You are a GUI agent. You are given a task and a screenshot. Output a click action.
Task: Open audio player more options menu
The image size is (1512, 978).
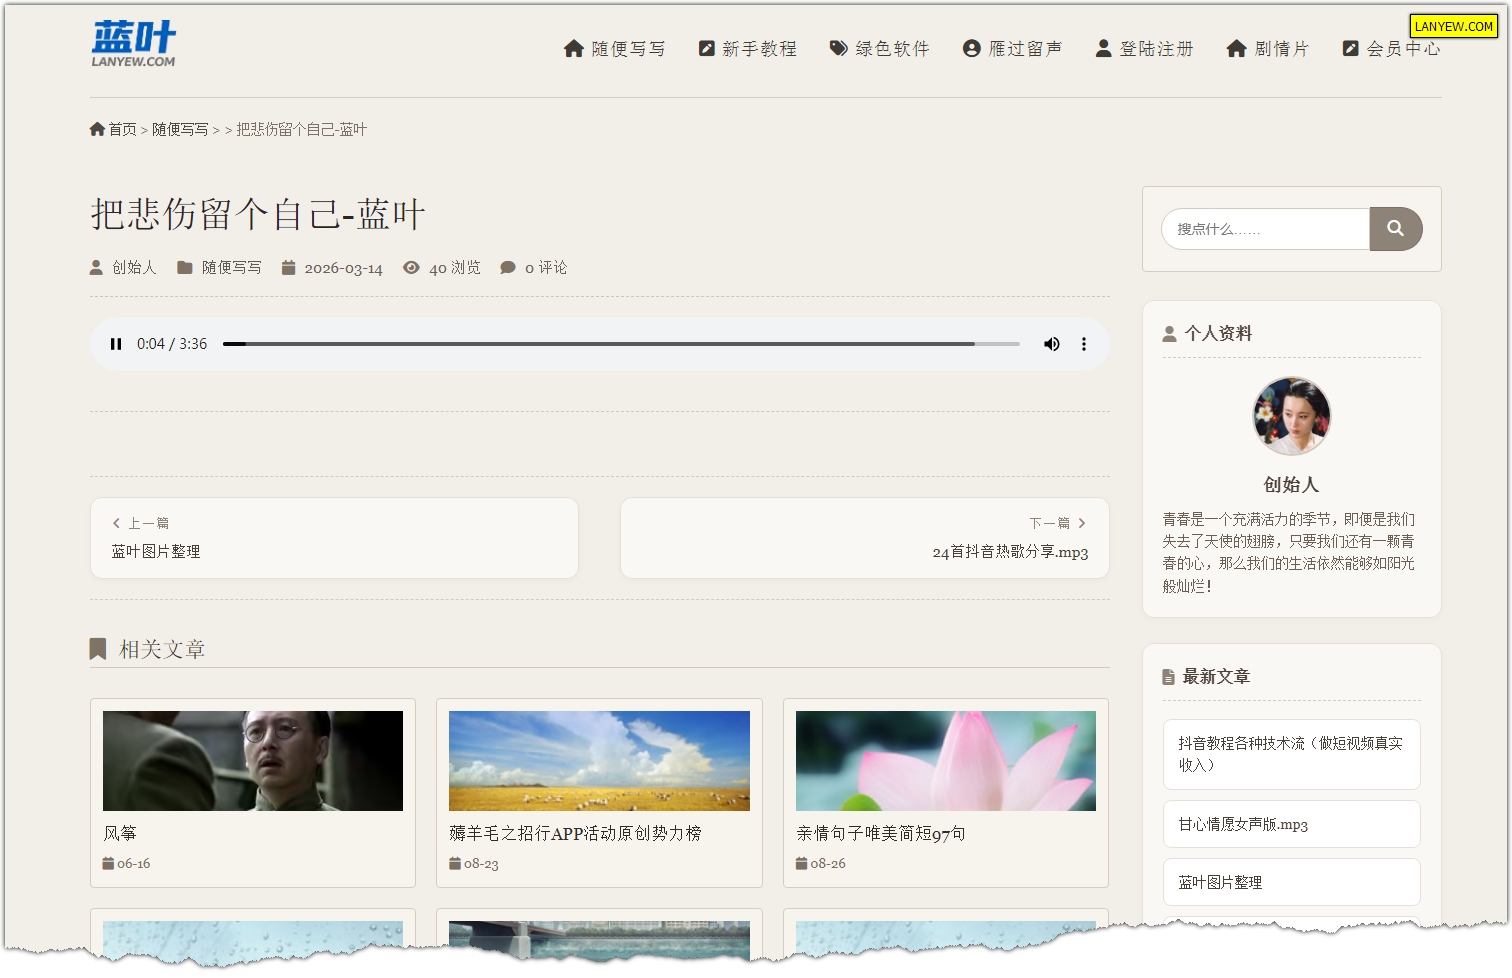1084,344
